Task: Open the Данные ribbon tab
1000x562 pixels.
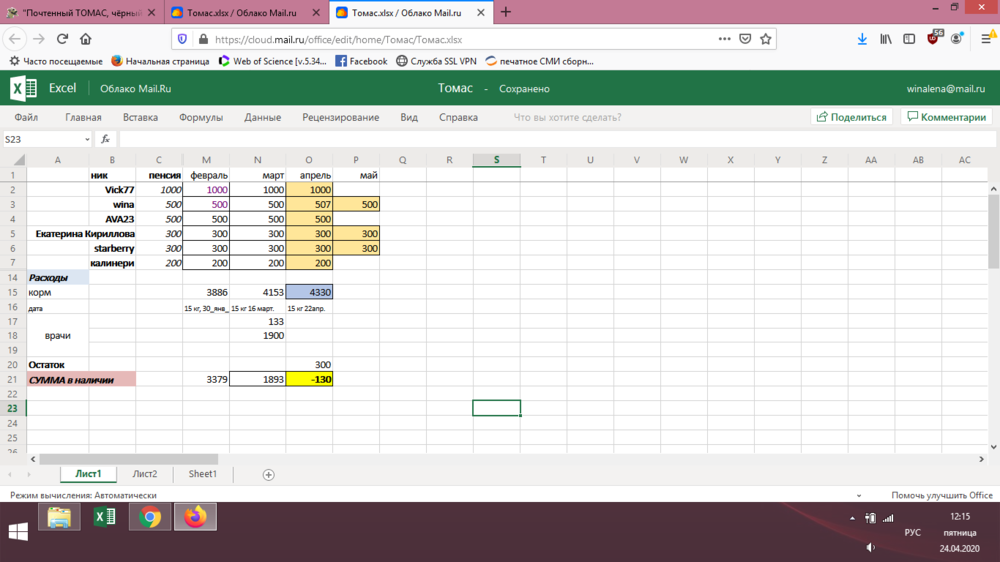Action: (x=262, y=117)
